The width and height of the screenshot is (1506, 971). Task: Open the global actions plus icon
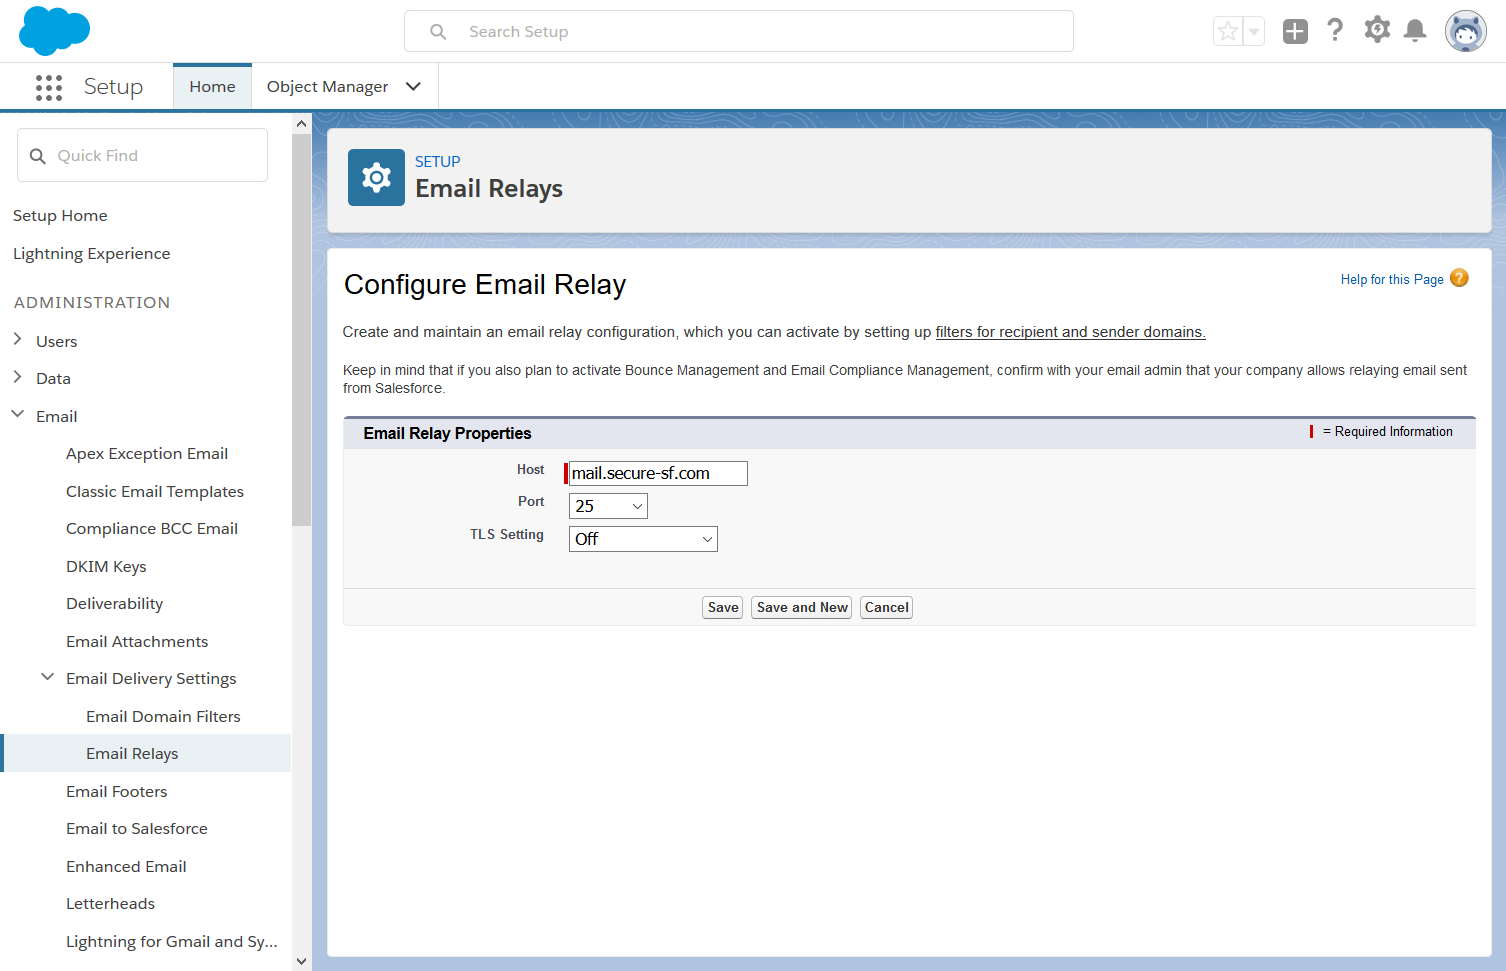[1295, 31]
